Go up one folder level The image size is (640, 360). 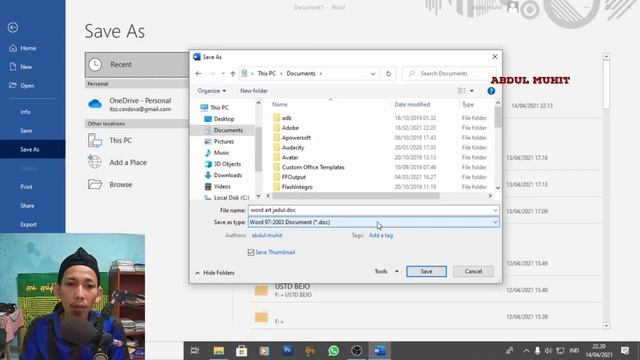pos(233,73)
